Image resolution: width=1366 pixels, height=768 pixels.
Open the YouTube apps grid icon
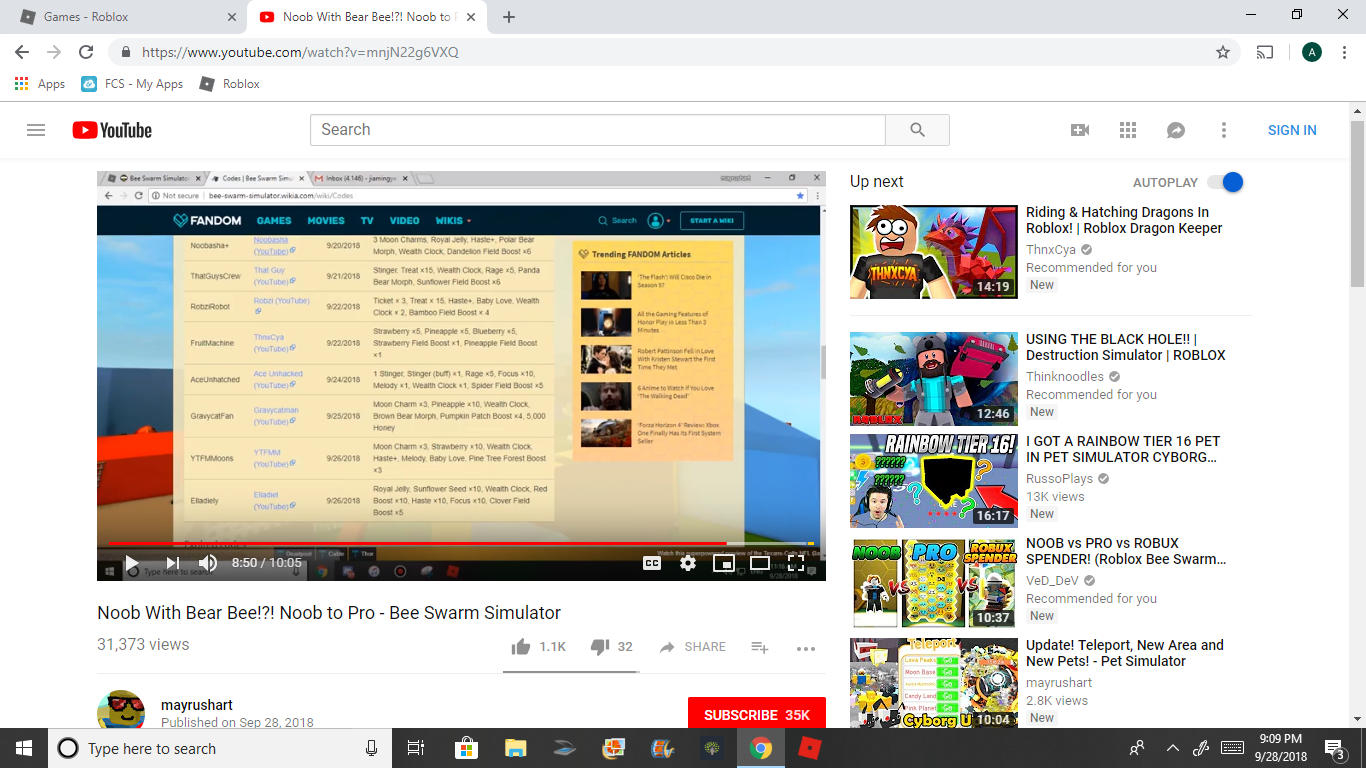[x=1128, y=130]
